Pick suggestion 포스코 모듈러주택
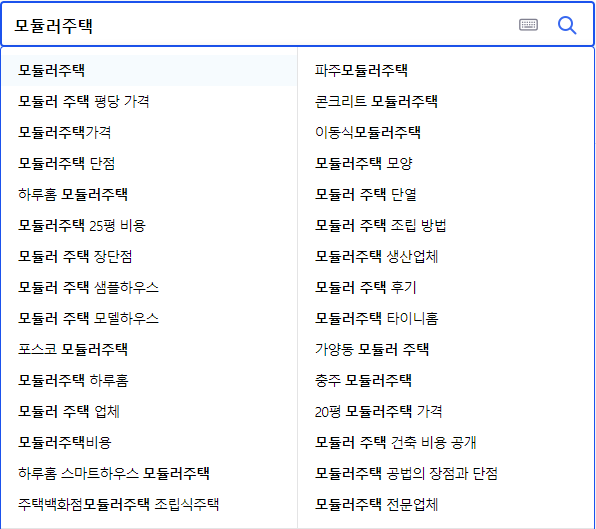Image resolution: width=596 pixels, height=529 pixels. point(73,349)
